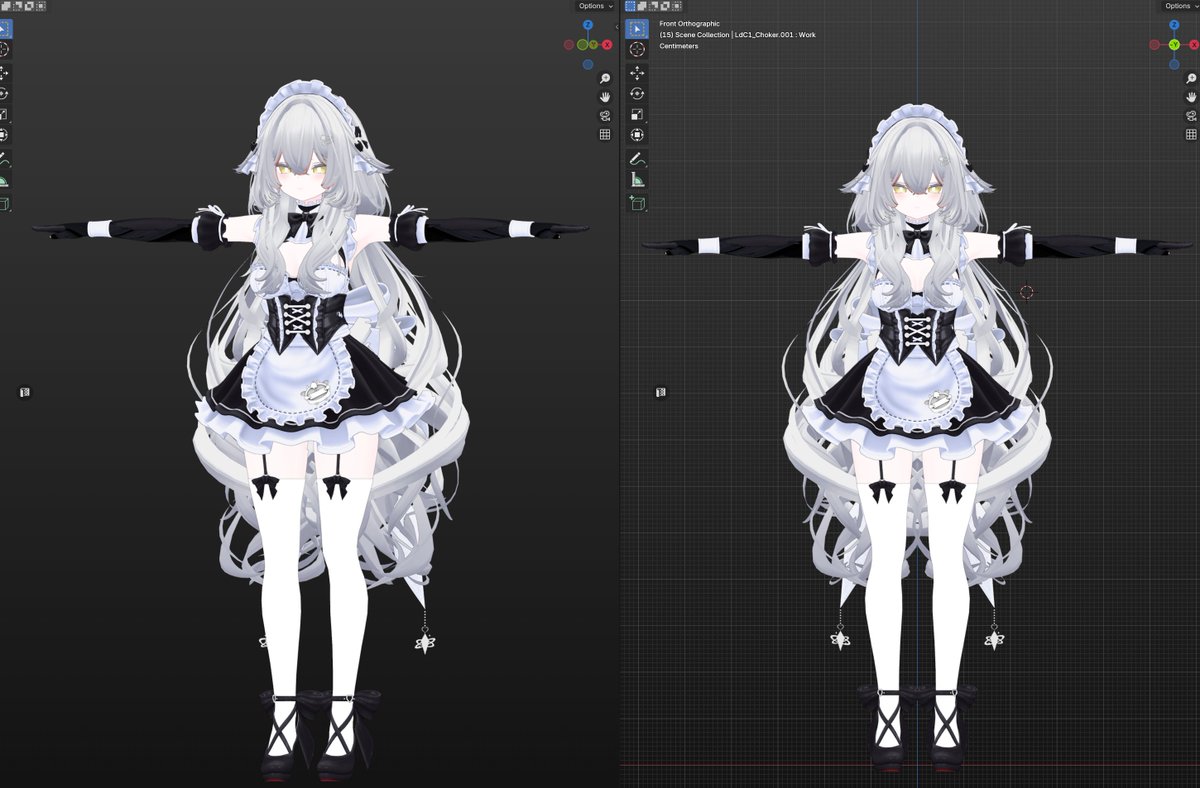The image size is (1200, 788).
Task: Select the Annotate tool in right viewport
Action: tap(637, 159)
